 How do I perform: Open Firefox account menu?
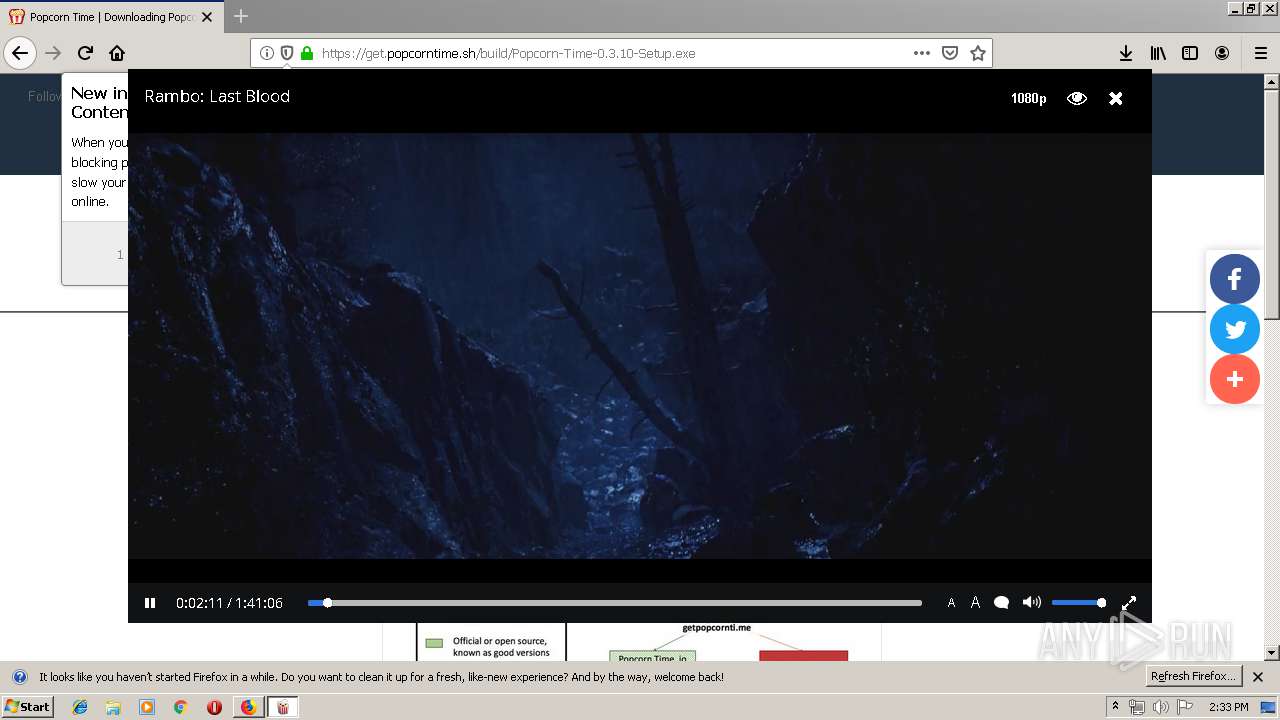point(1222,53)
